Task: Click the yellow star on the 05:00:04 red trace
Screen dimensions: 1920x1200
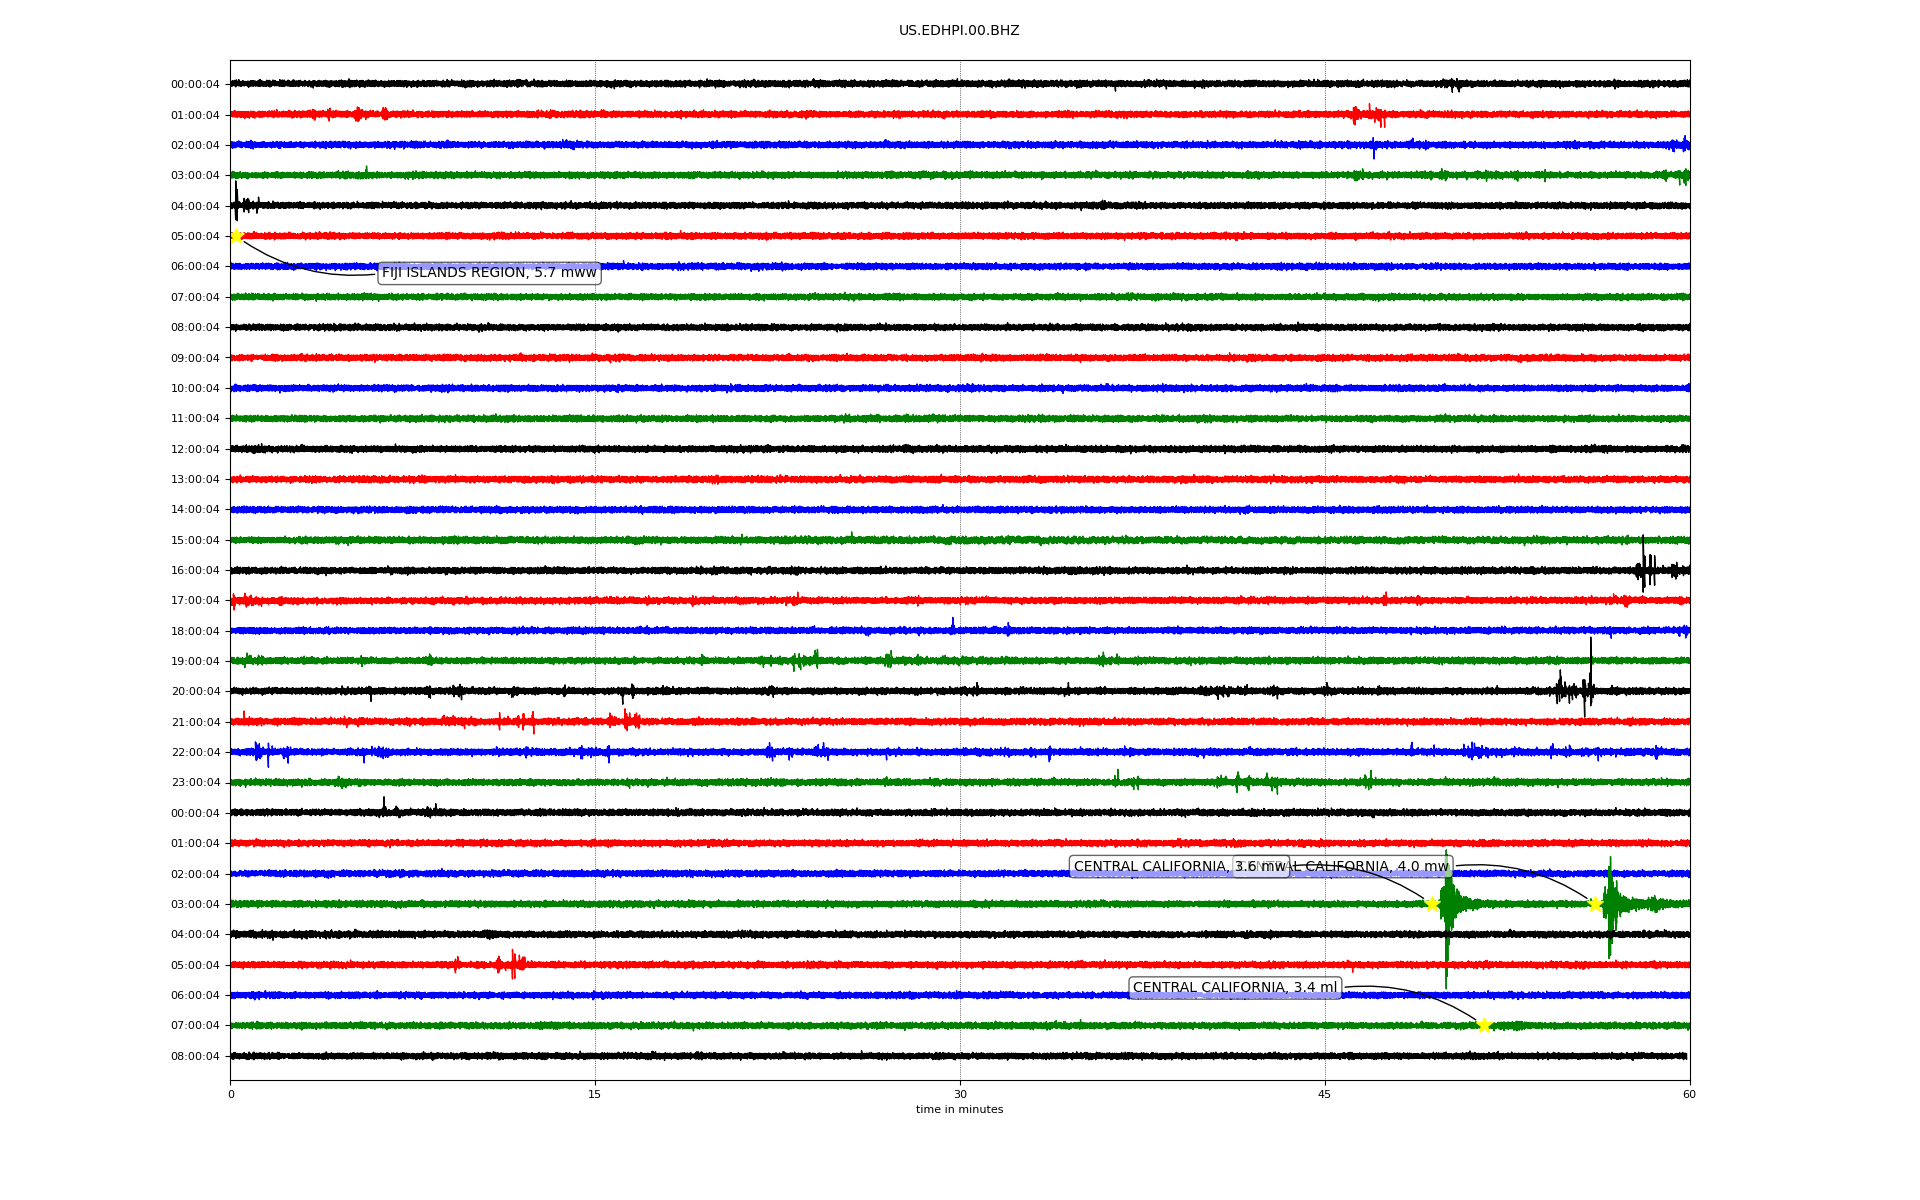Action: click(237, 236)
